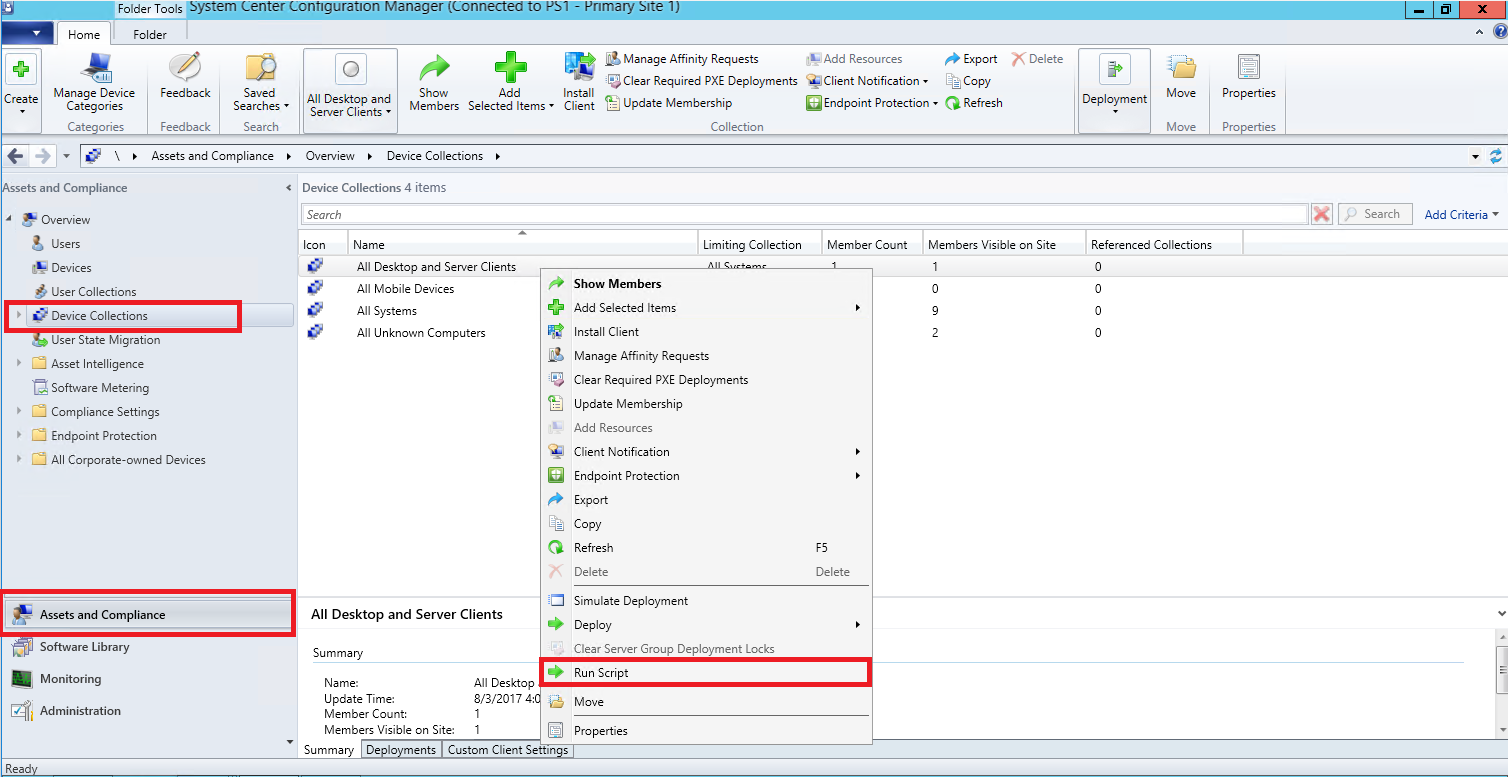Open Deploy submenu in context menu
Viewport: 1508px width, 777px height.
coord(706,625)
